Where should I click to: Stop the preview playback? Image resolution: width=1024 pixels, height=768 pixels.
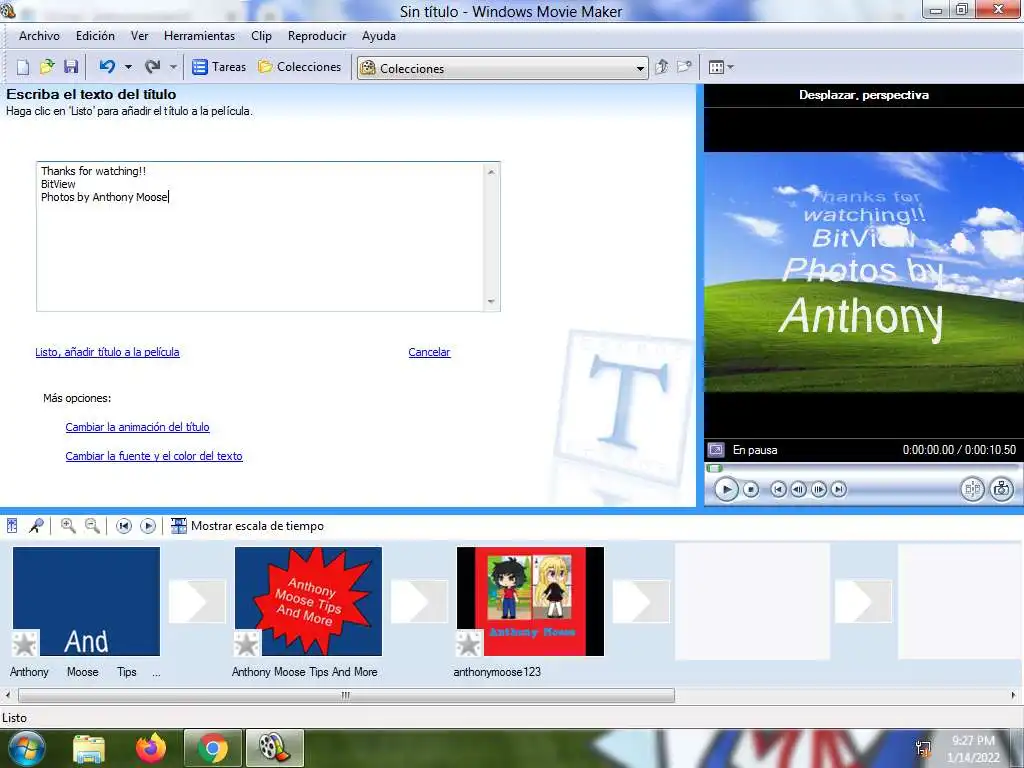point(751,489)
